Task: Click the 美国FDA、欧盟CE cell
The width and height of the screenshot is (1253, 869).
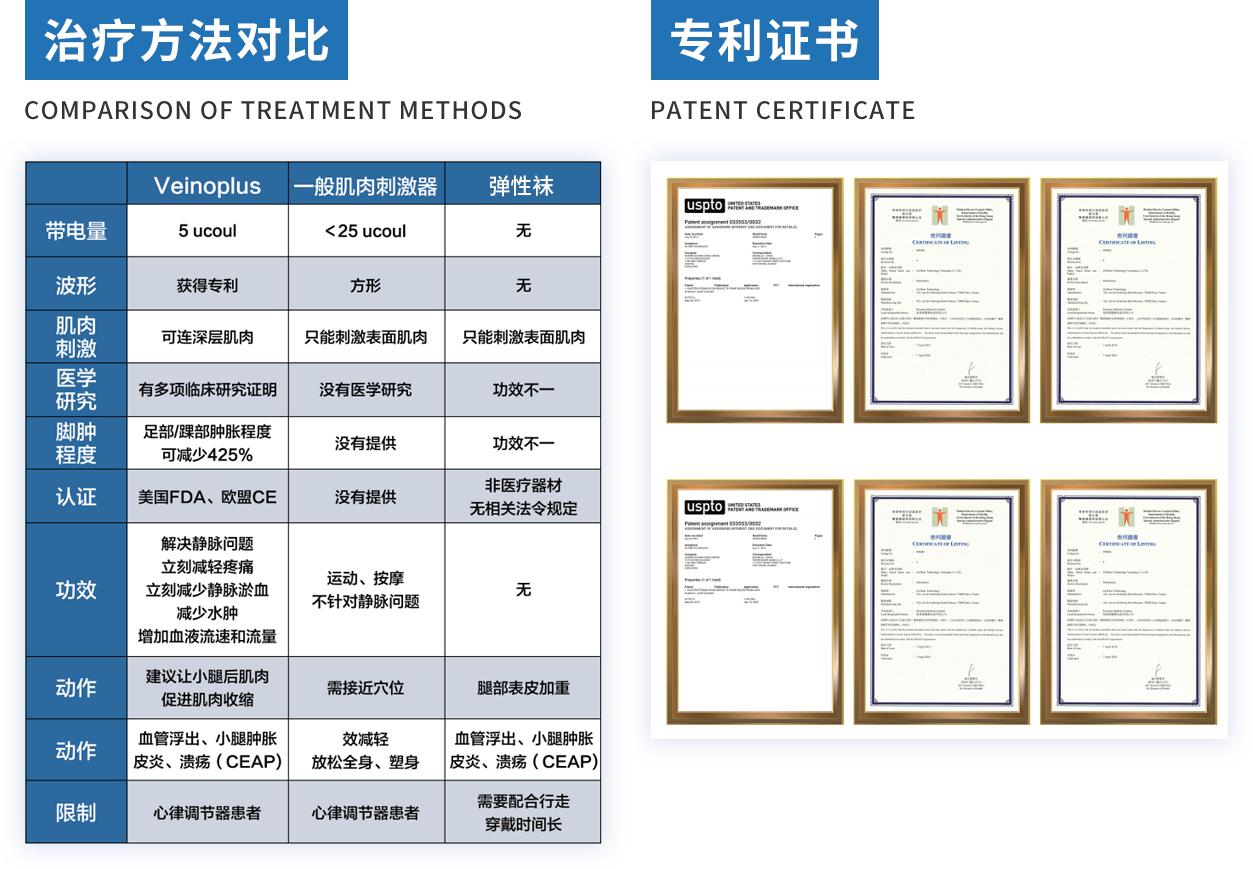Action: tap(207, 497)
